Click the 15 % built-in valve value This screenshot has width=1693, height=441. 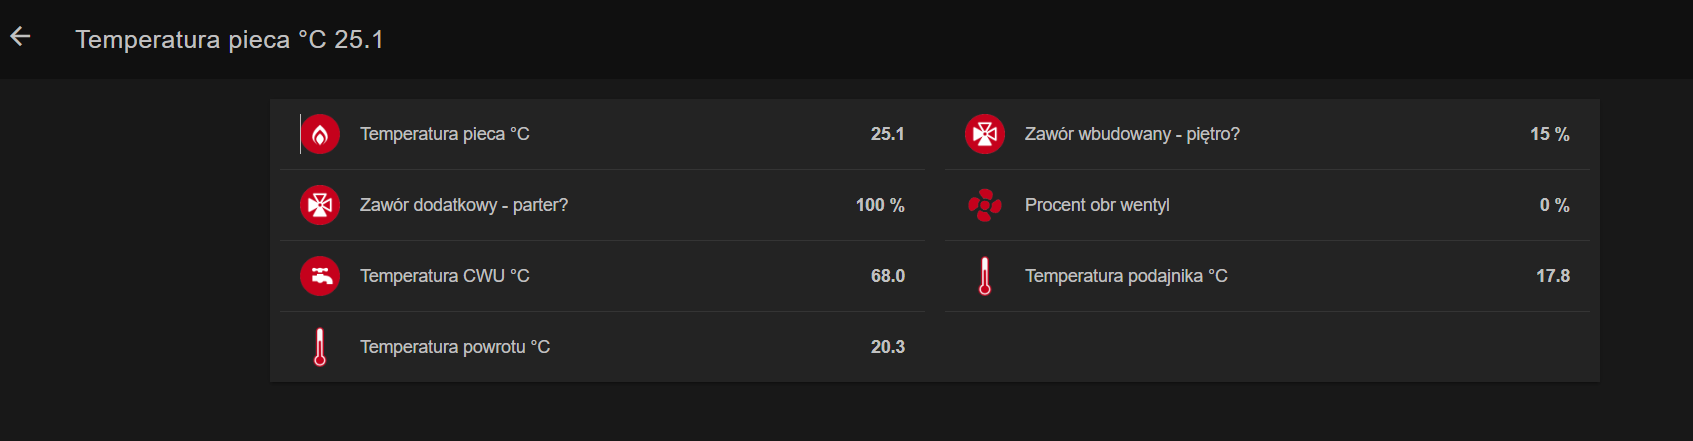click(x=1550, y=134)
